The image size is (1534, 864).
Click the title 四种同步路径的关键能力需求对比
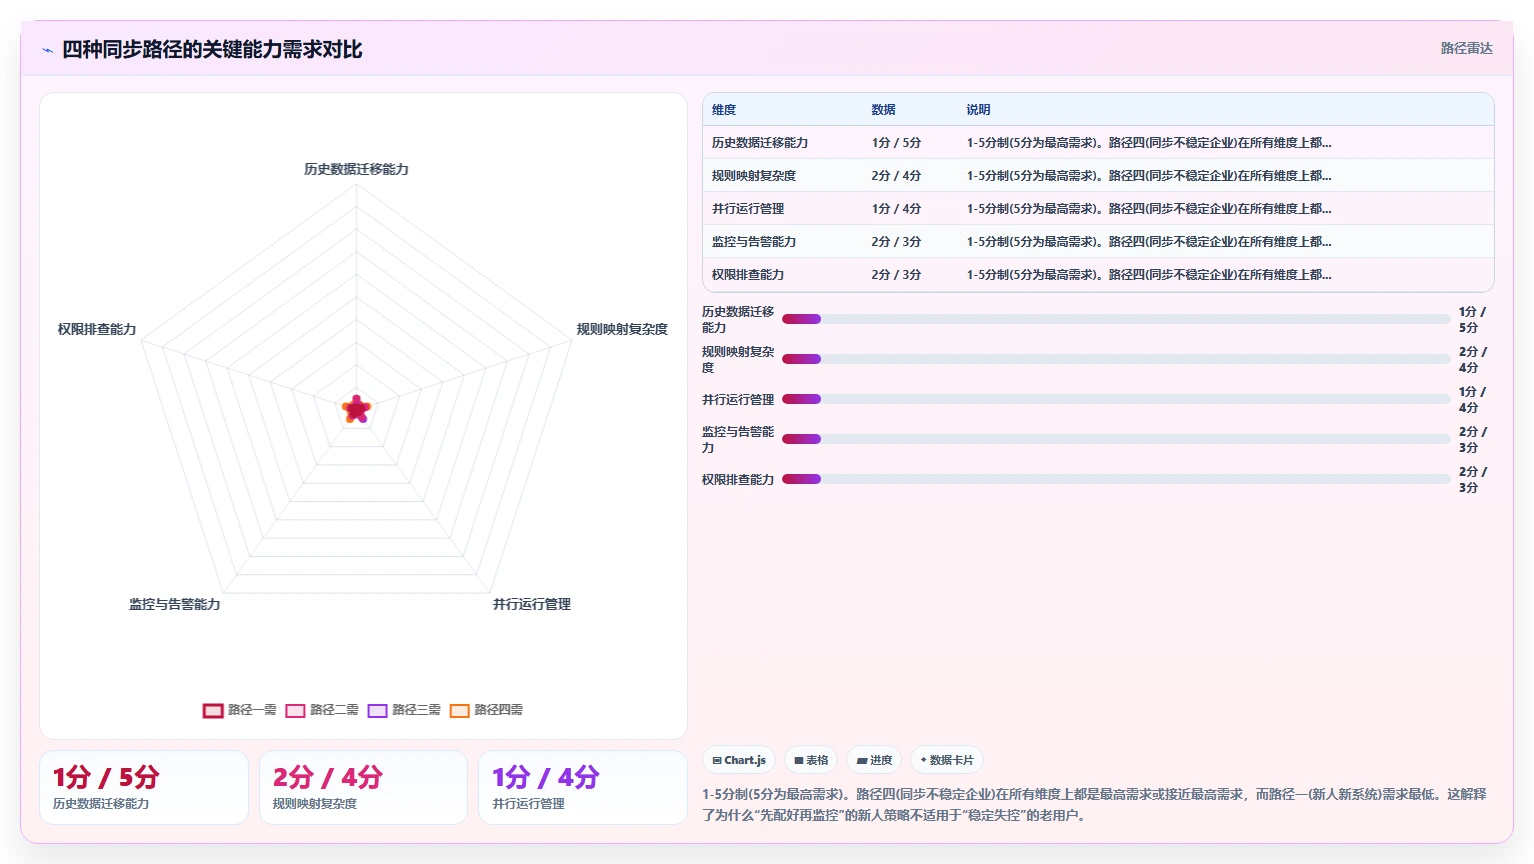[x=212, y=49]
